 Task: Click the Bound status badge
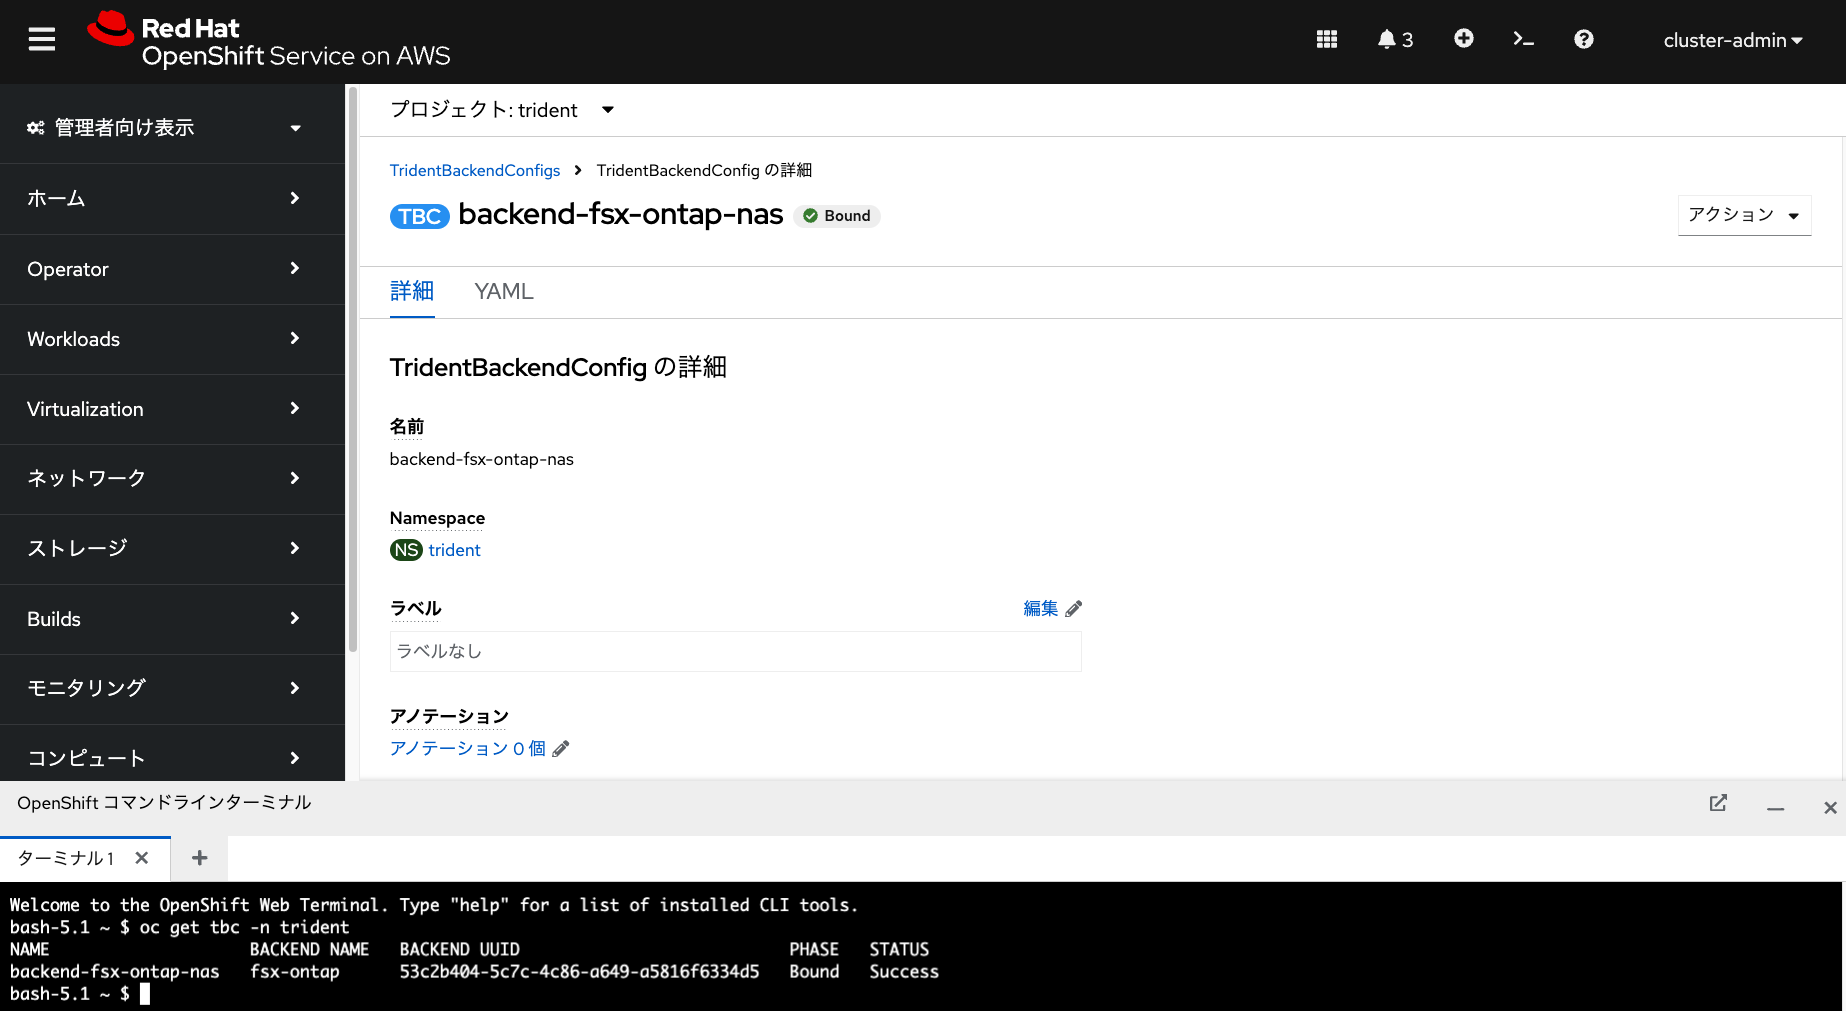click(837, 216)
